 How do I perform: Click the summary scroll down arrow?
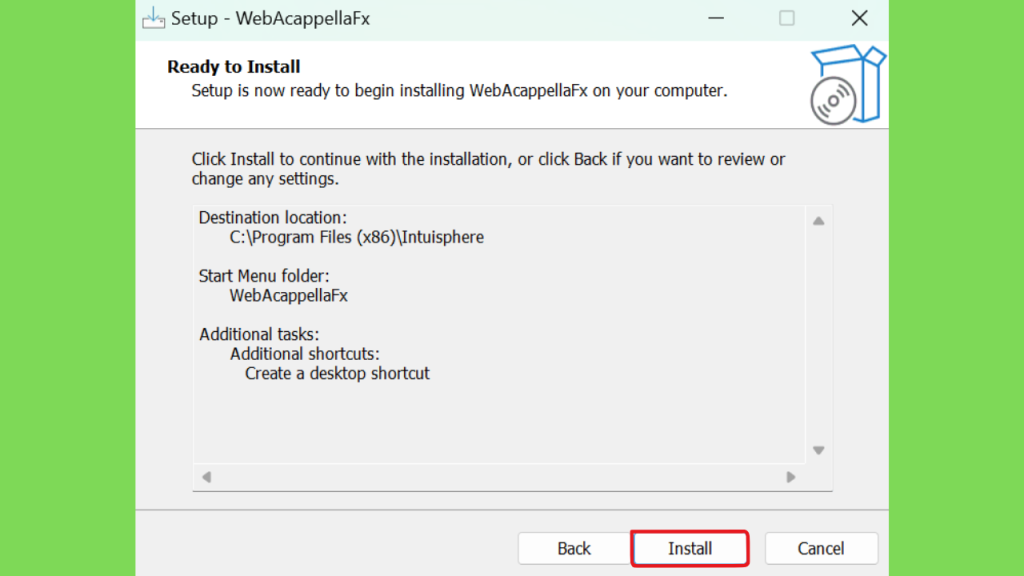coord(818,450)
